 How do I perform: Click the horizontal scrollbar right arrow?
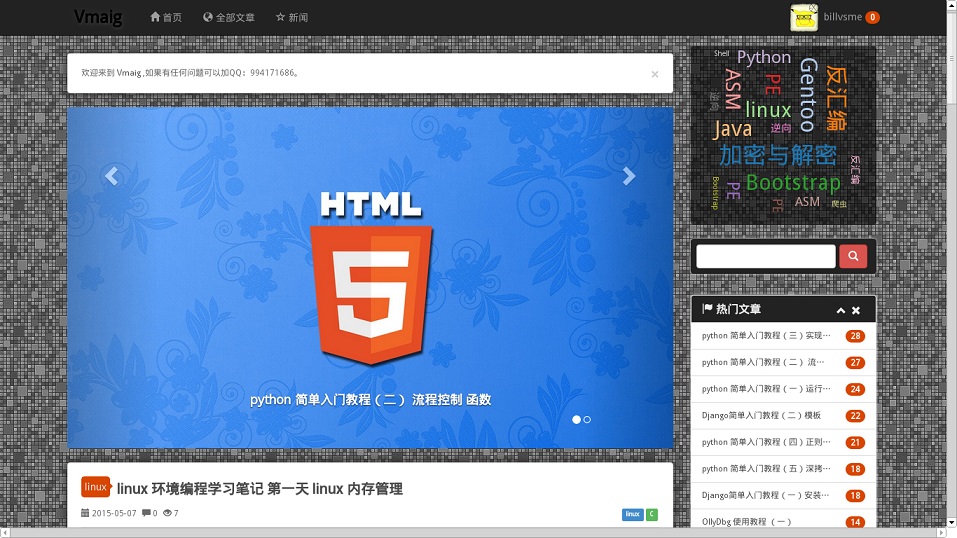click(941, 533)
